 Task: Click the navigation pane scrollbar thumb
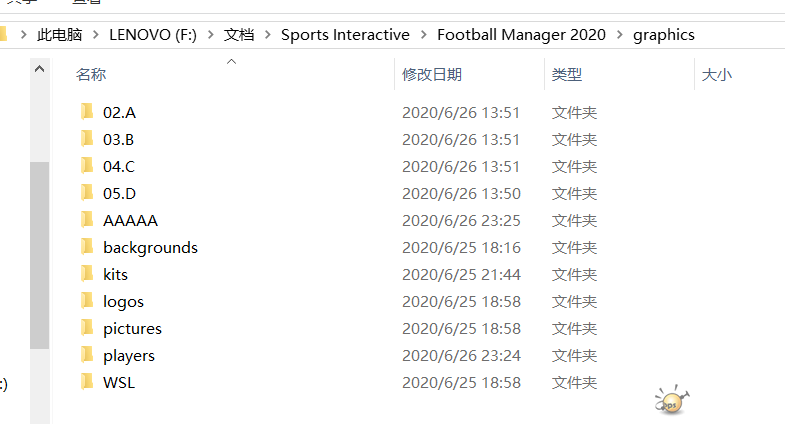tap(40, 255)
